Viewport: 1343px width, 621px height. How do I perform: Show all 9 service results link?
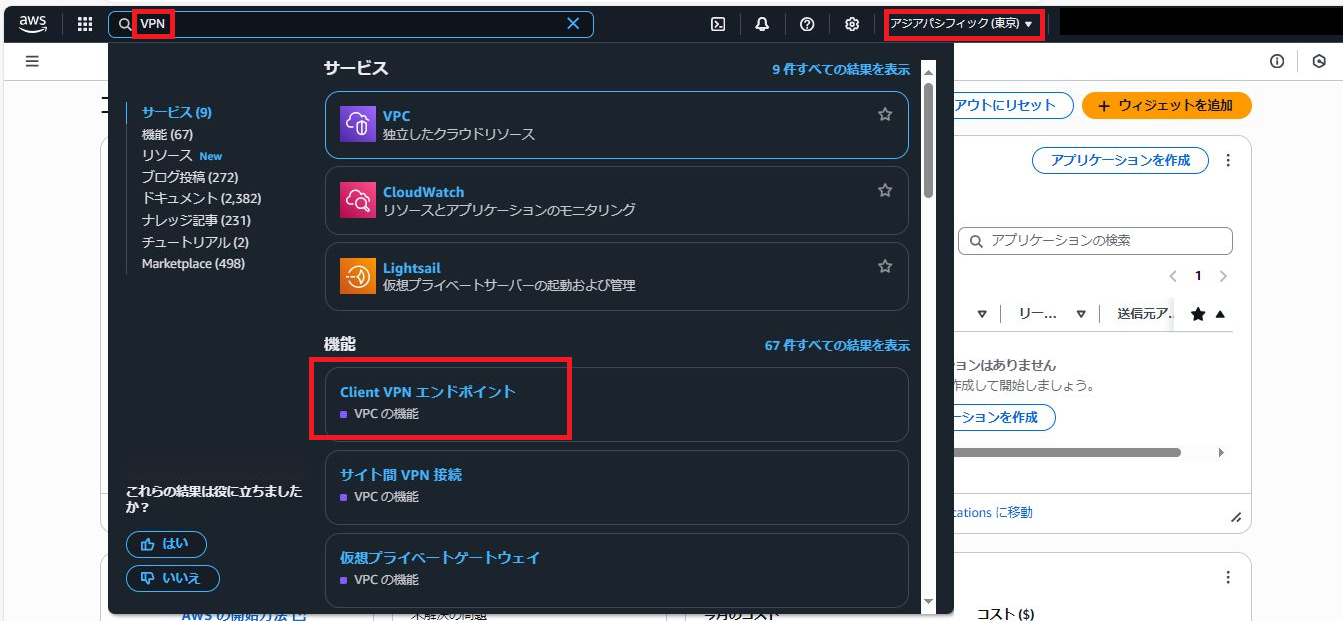point(841,69)
